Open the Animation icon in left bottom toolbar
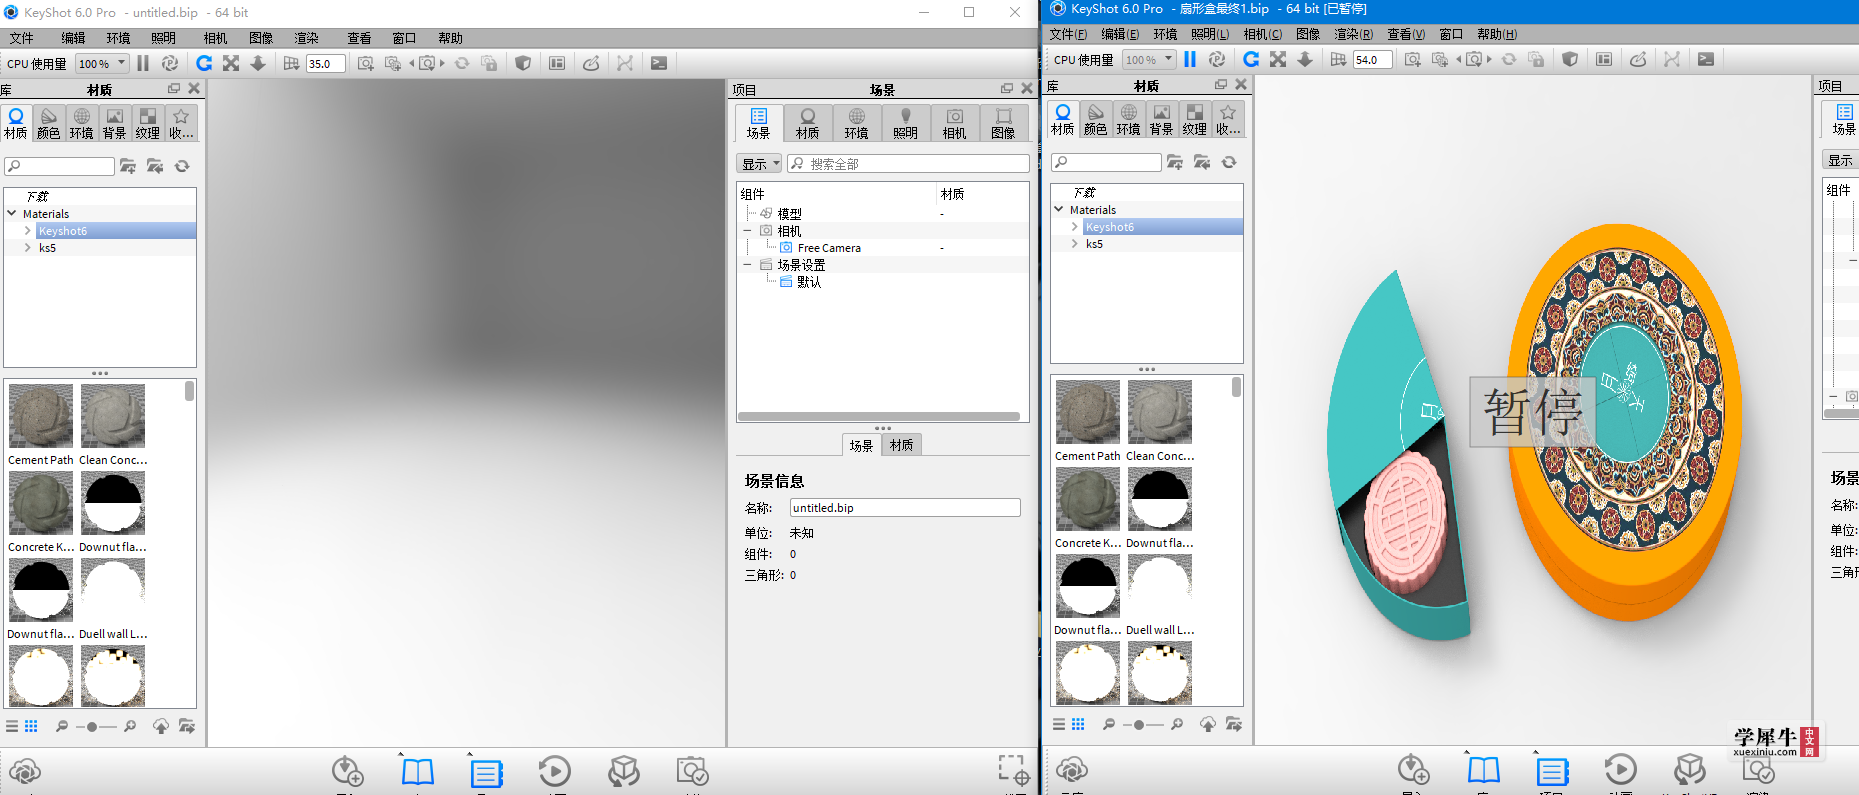 555,771
